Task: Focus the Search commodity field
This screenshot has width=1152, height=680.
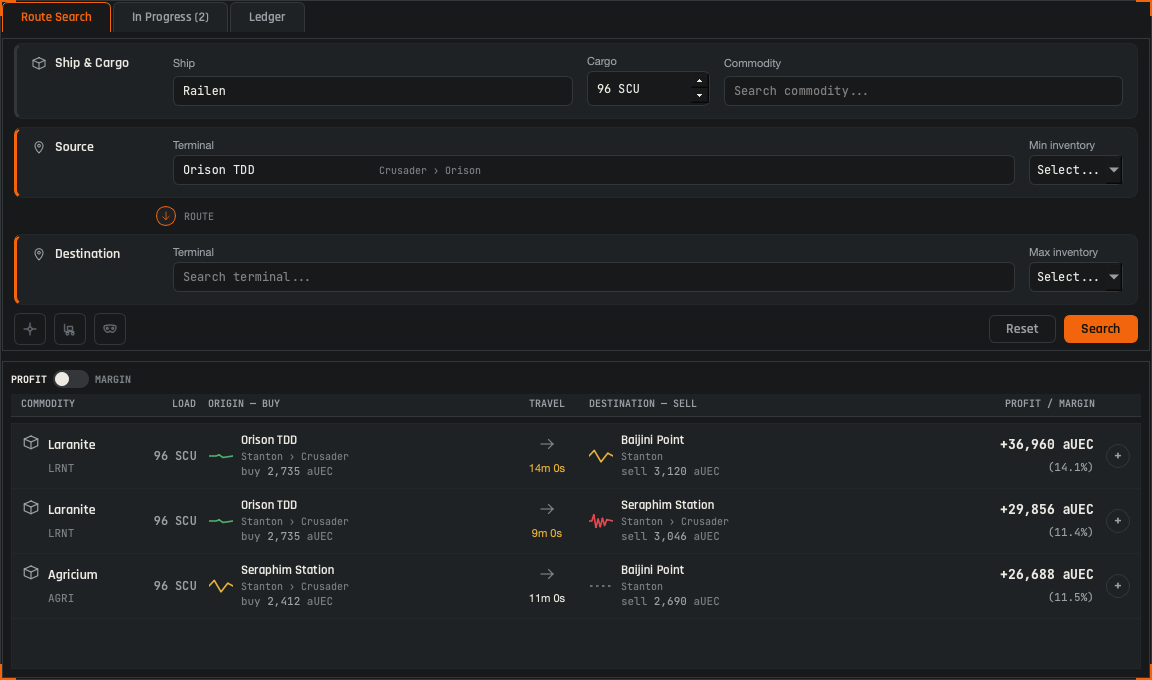Action: [923, 91]
